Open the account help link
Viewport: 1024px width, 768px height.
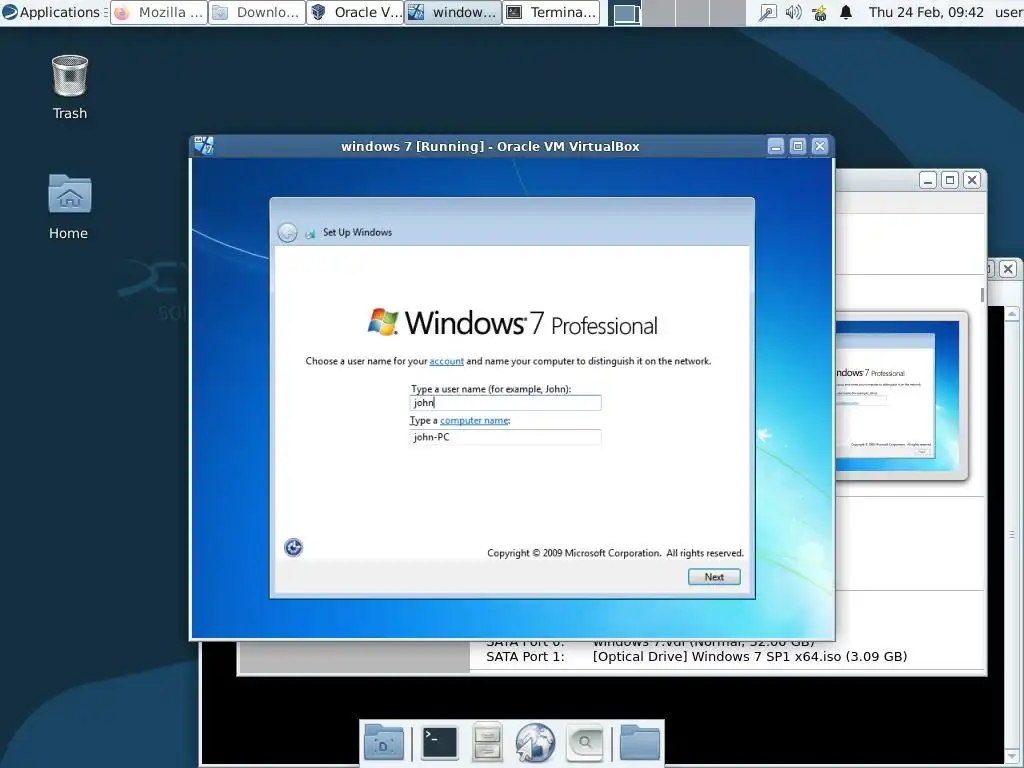coord(446,361)
